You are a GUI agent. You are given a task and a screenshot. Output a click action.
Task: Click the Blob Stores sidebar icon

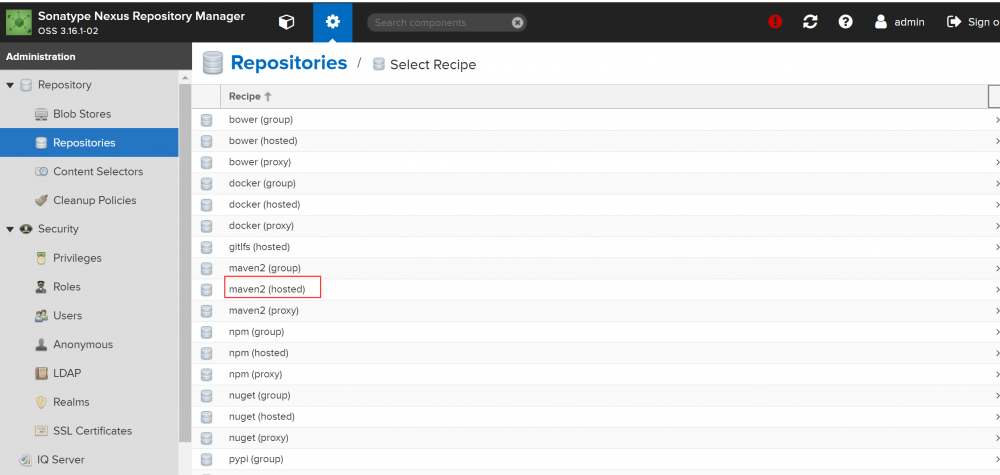point(41,114)
